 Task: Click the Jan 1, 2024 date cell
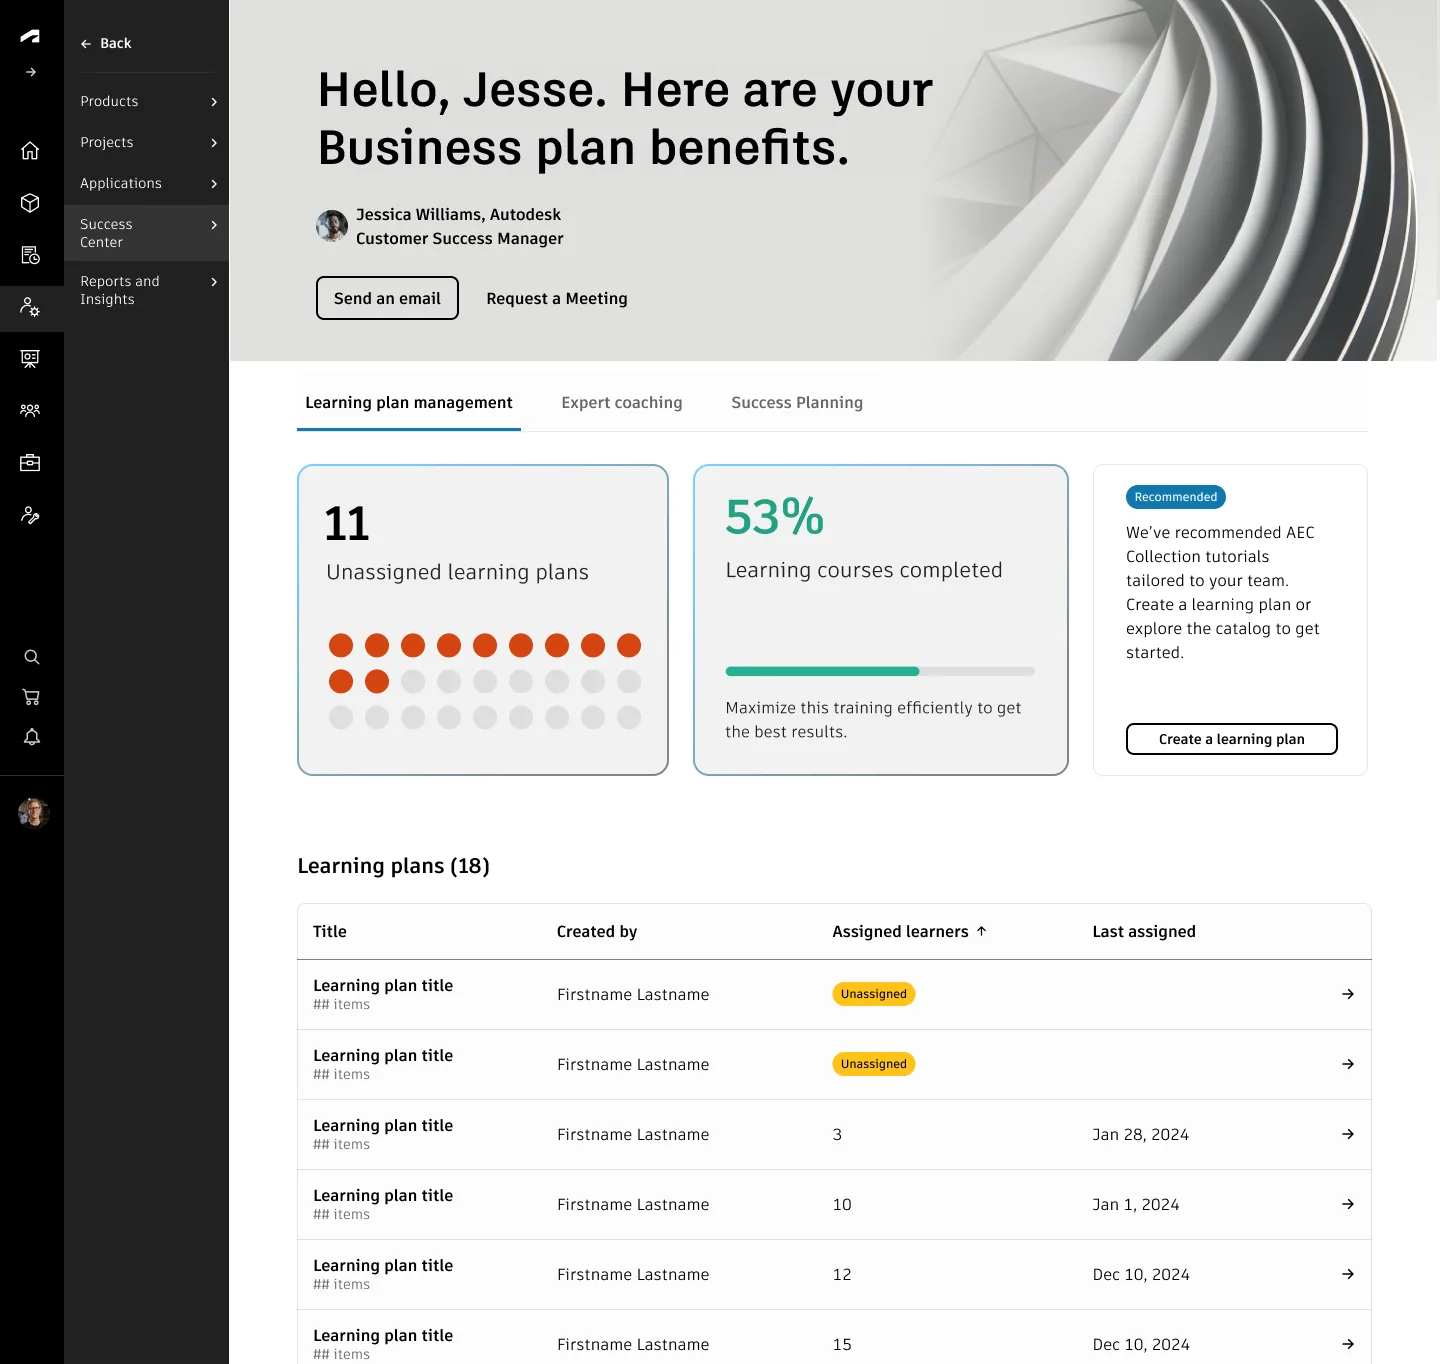(x=1136, y=1204)
